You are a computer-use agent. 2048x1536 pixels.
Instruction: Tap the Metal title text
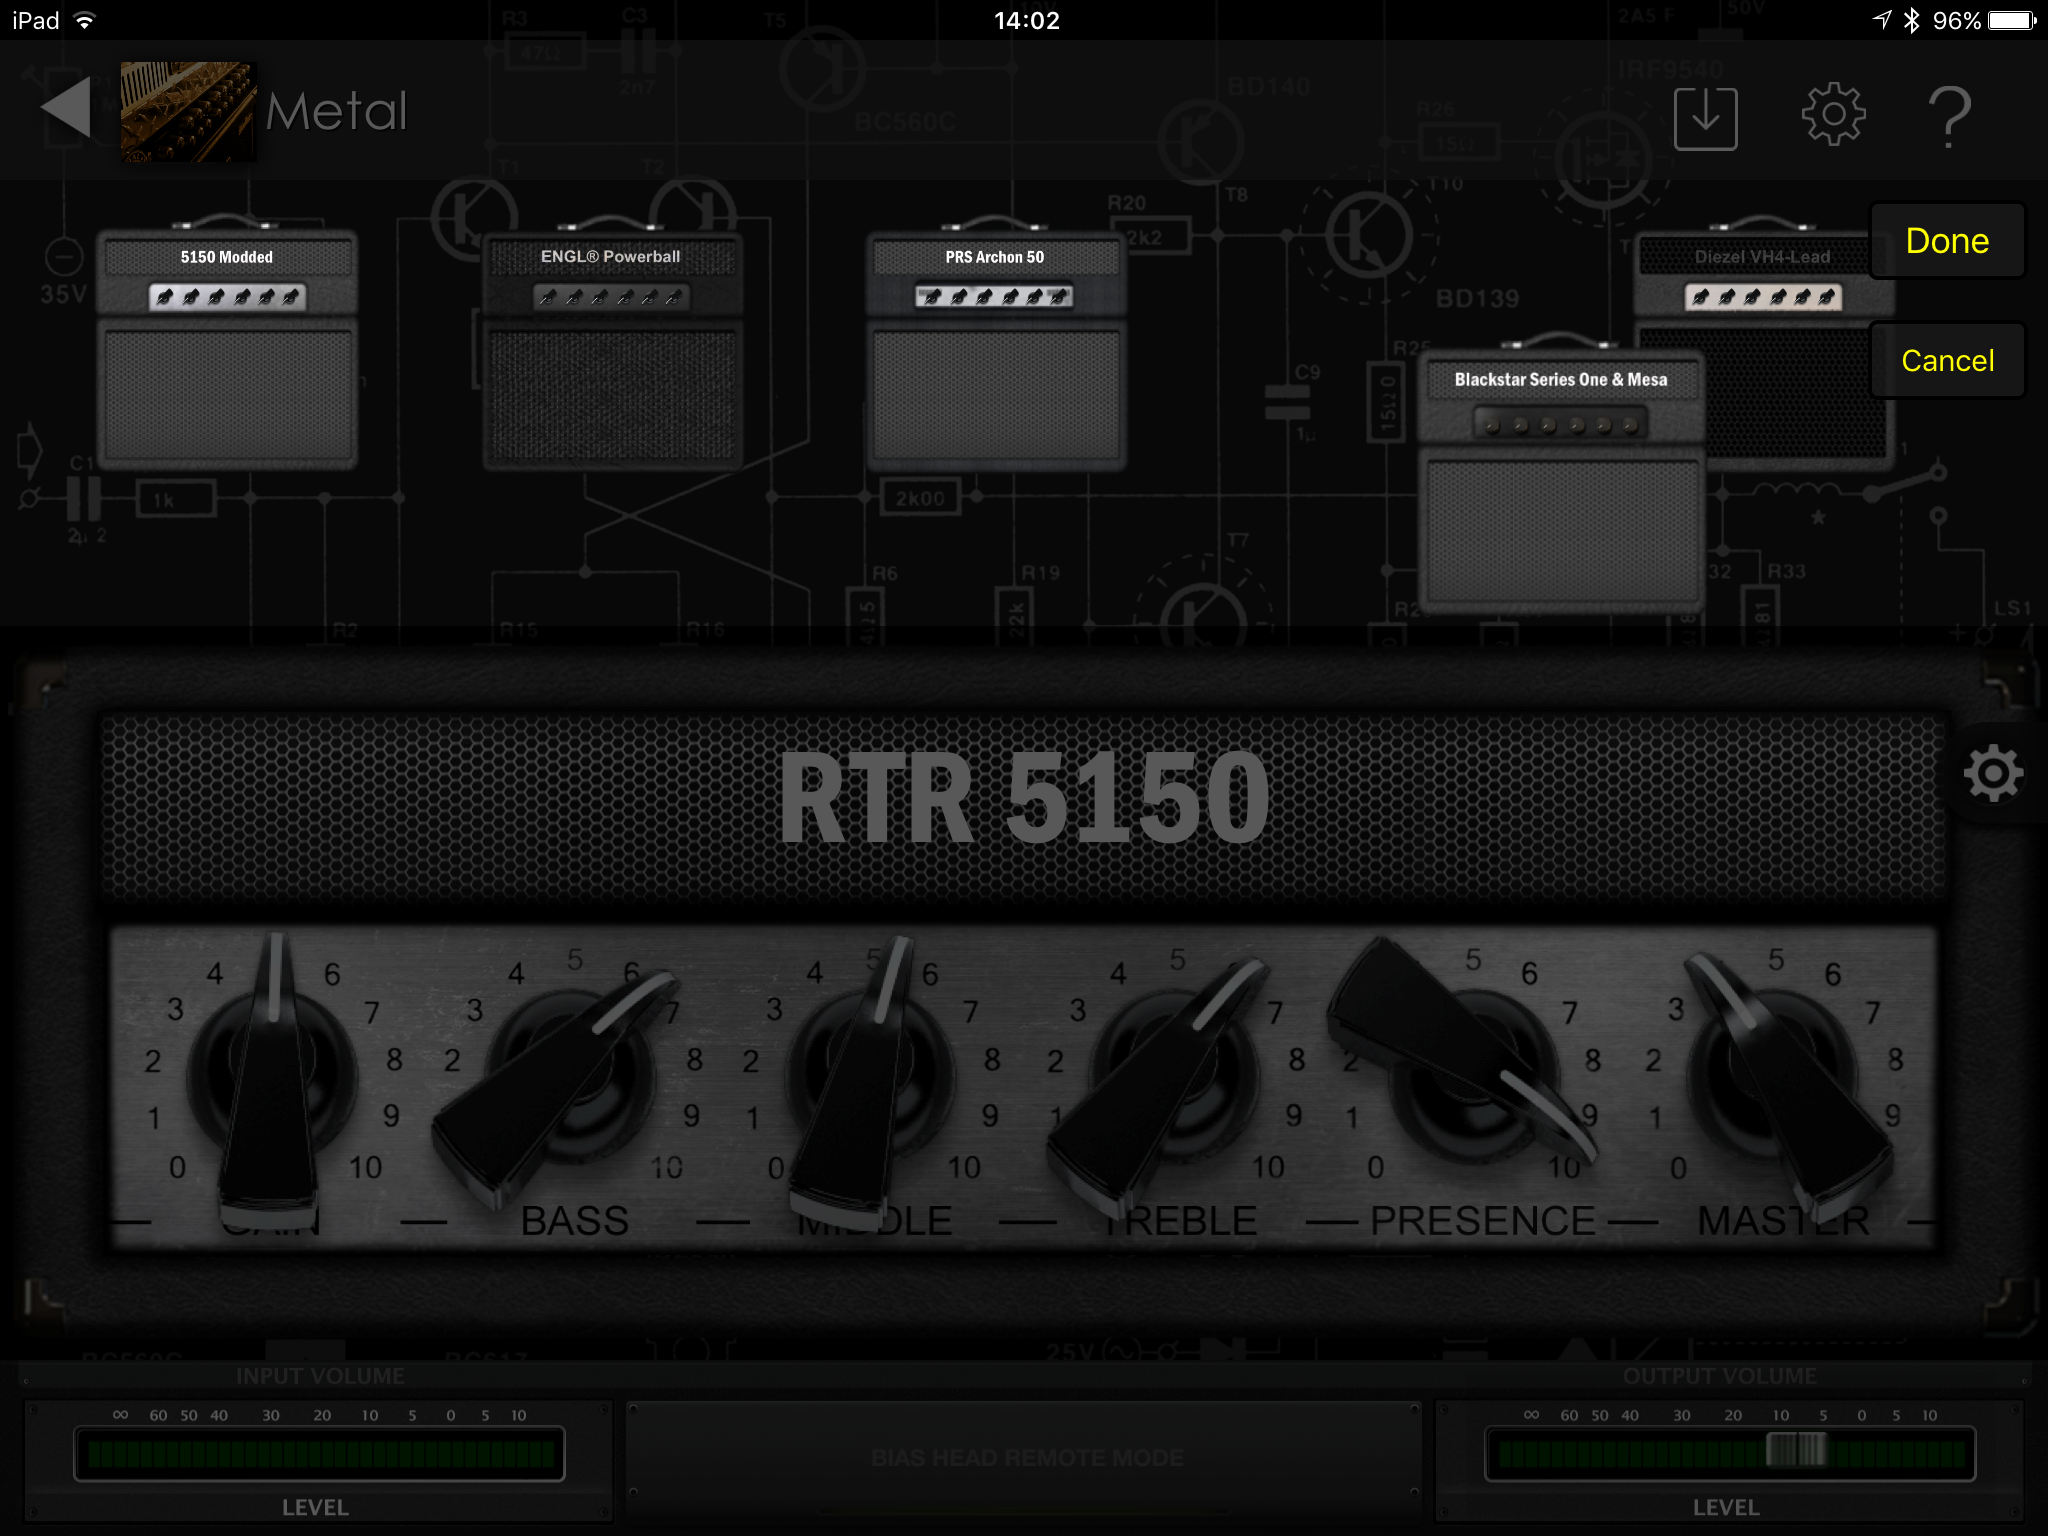pyautogui.click(x=337, y=111)
